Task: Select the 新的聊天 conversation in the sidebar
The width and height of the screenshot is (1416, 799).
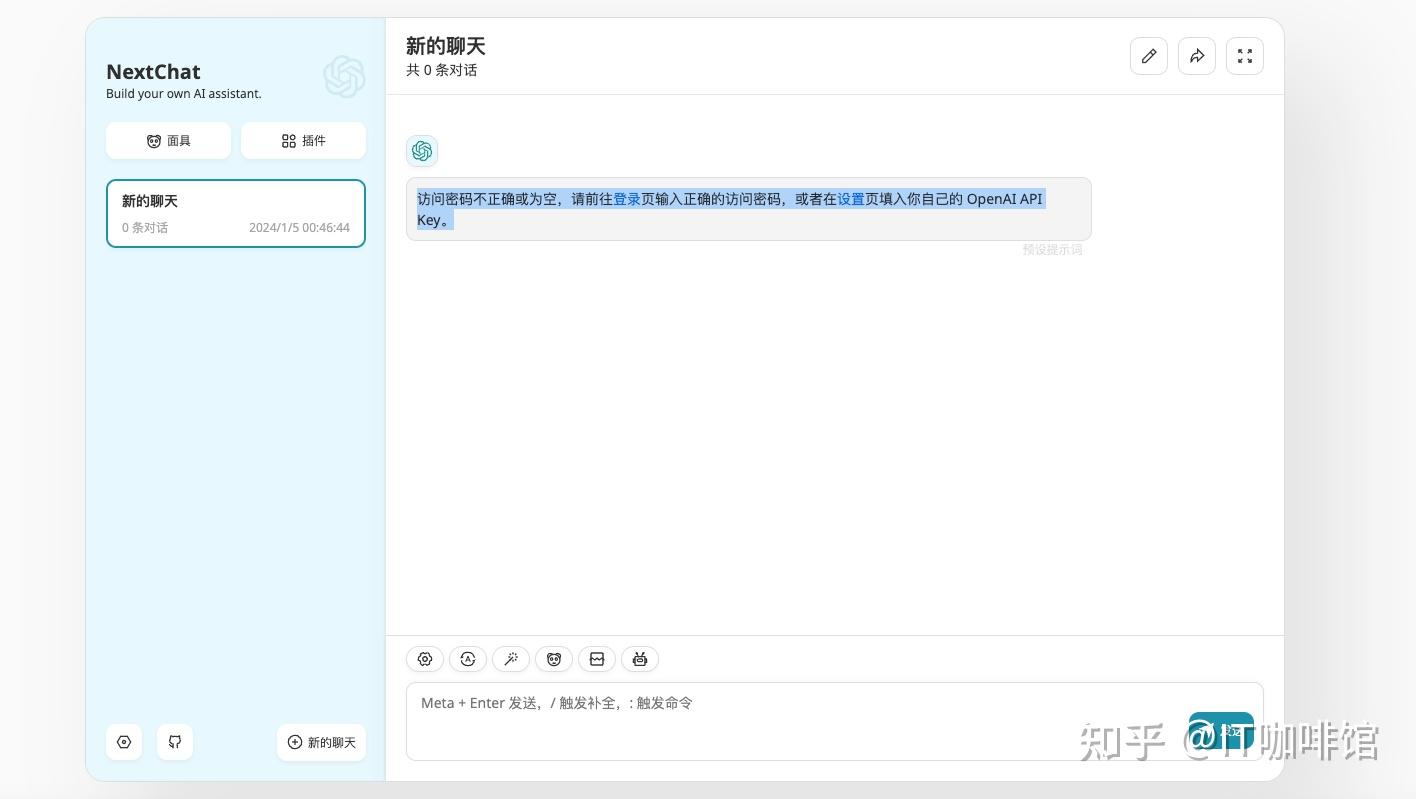Action: point(235,213)
